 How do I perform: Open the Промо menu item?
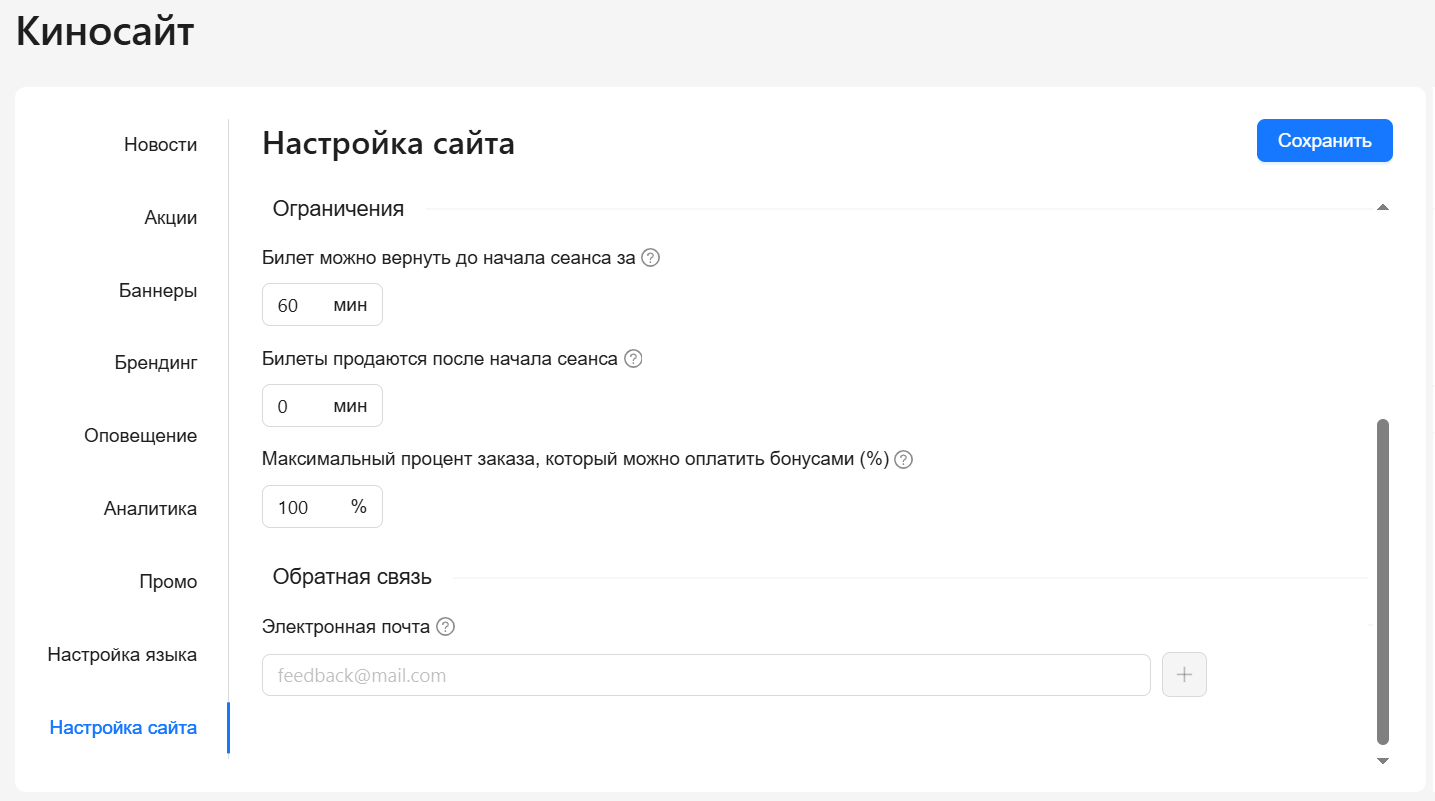[168, 582]
